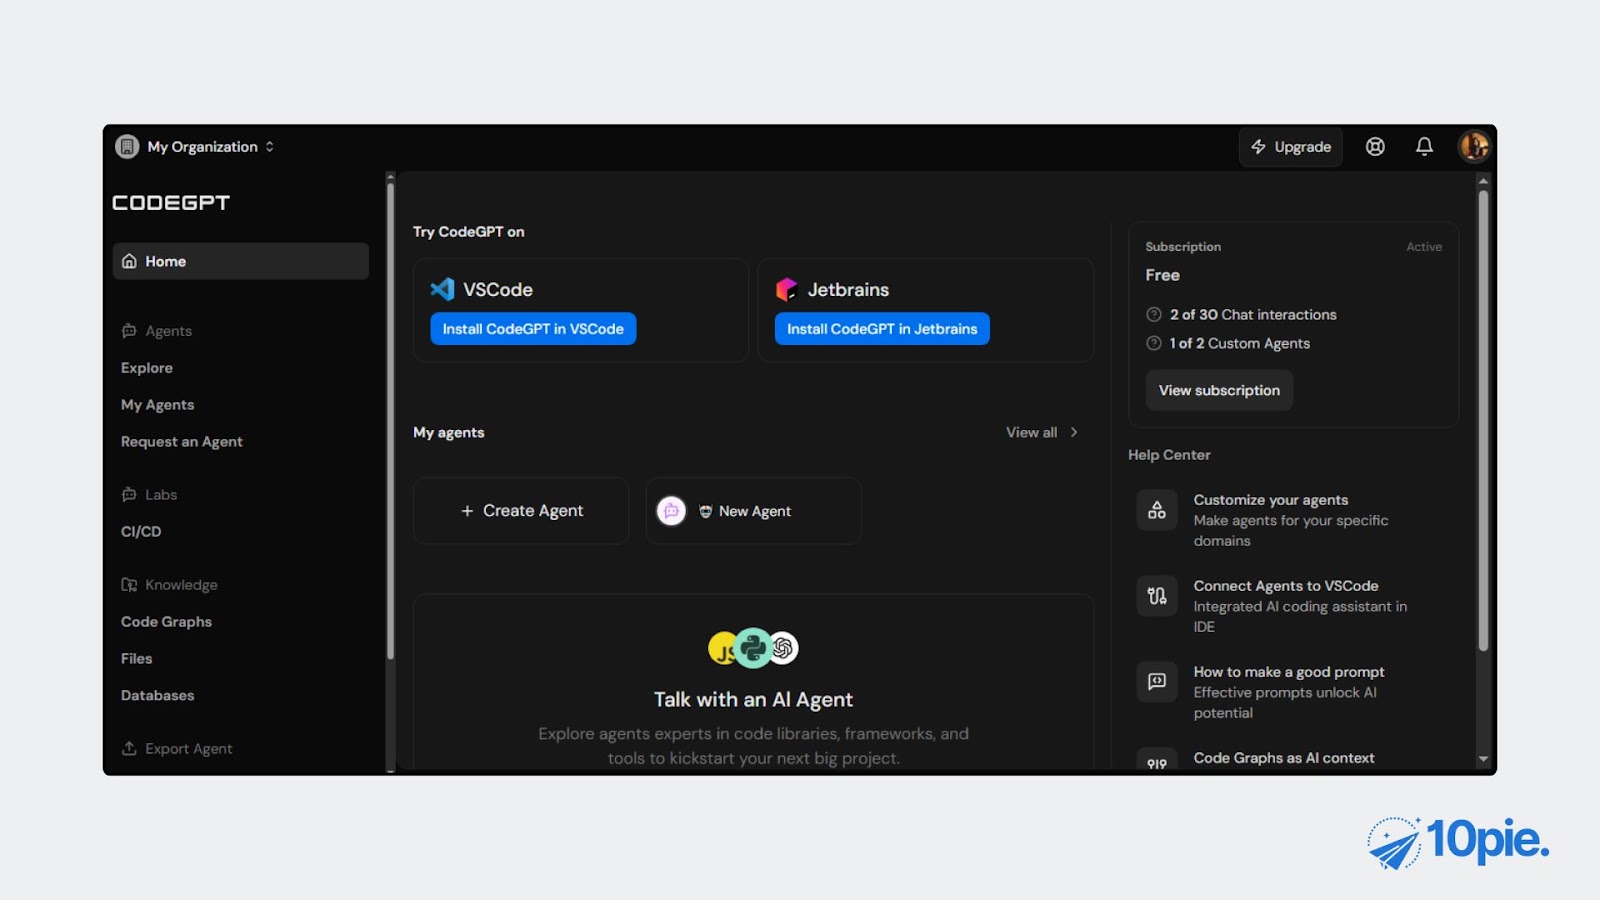Click the JavaScript logo icon
Image resolution: width=1600 pixels, height=900 pixels.
(x=721, y=649)
